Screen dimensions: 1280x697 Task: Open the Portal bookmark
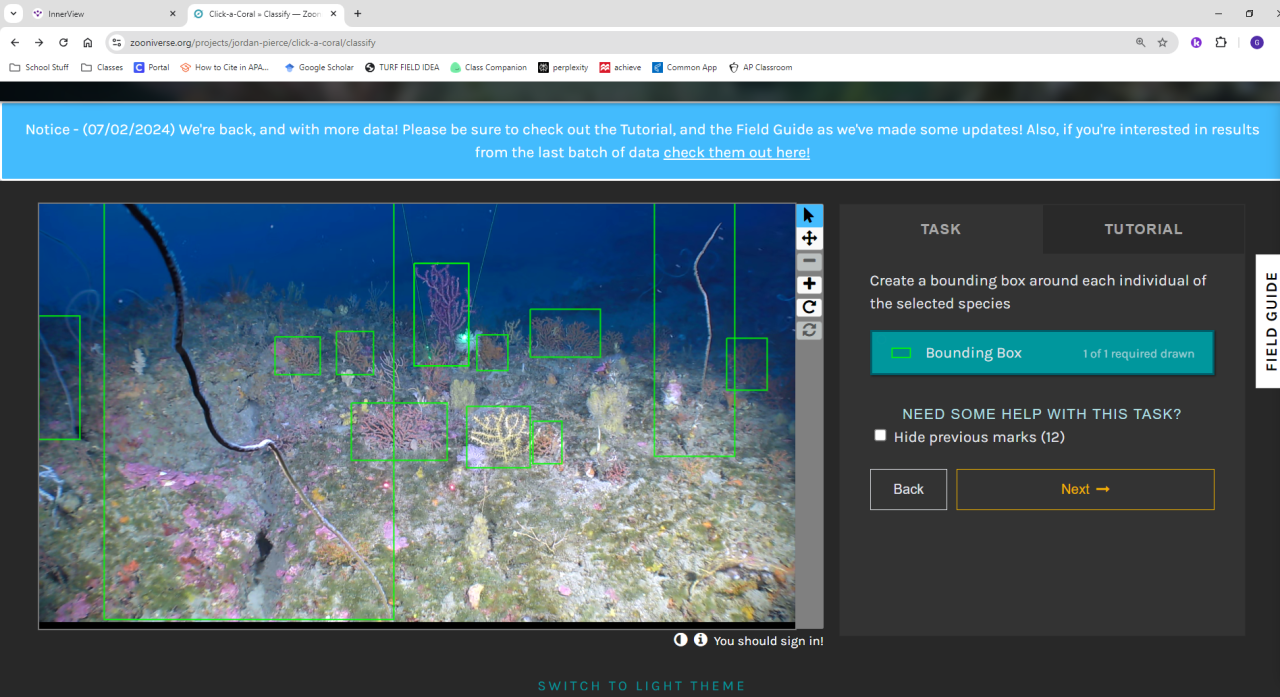click(x=151, y=67)
